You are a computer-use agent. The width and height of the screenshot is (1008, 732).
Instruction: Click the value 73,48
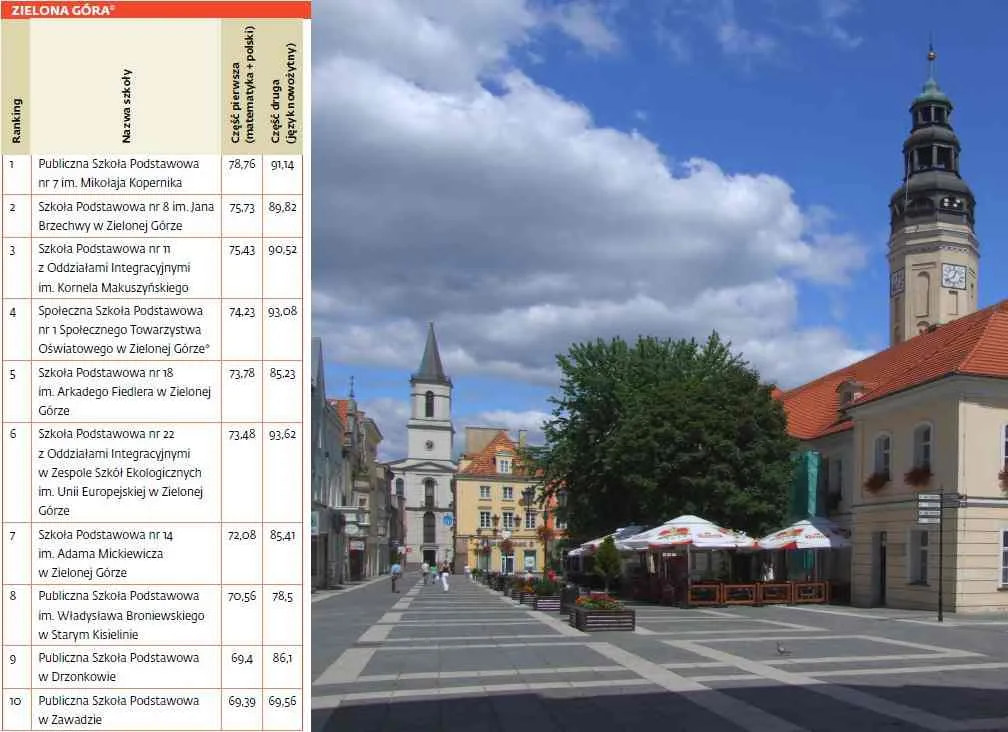(242, 435)
